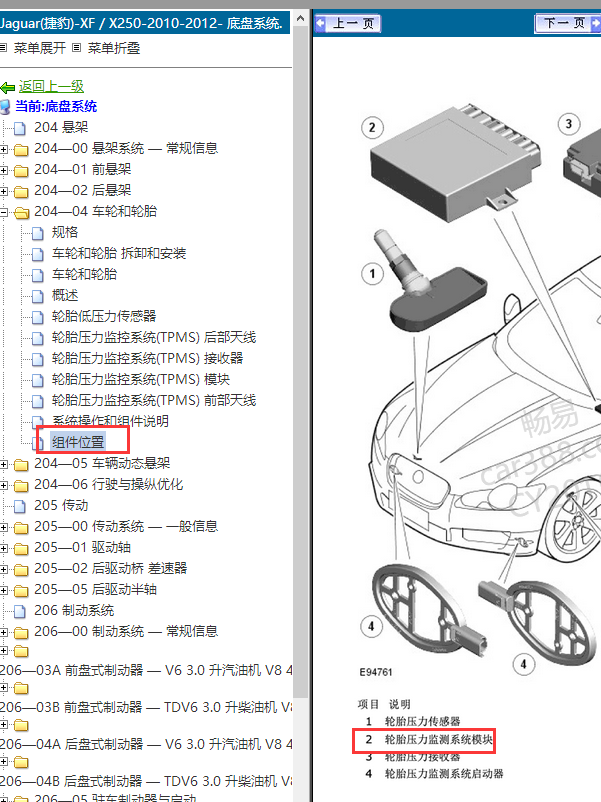Click the 规格 document icon
This screenshot has width=601, height=802.
click(38, 233)
